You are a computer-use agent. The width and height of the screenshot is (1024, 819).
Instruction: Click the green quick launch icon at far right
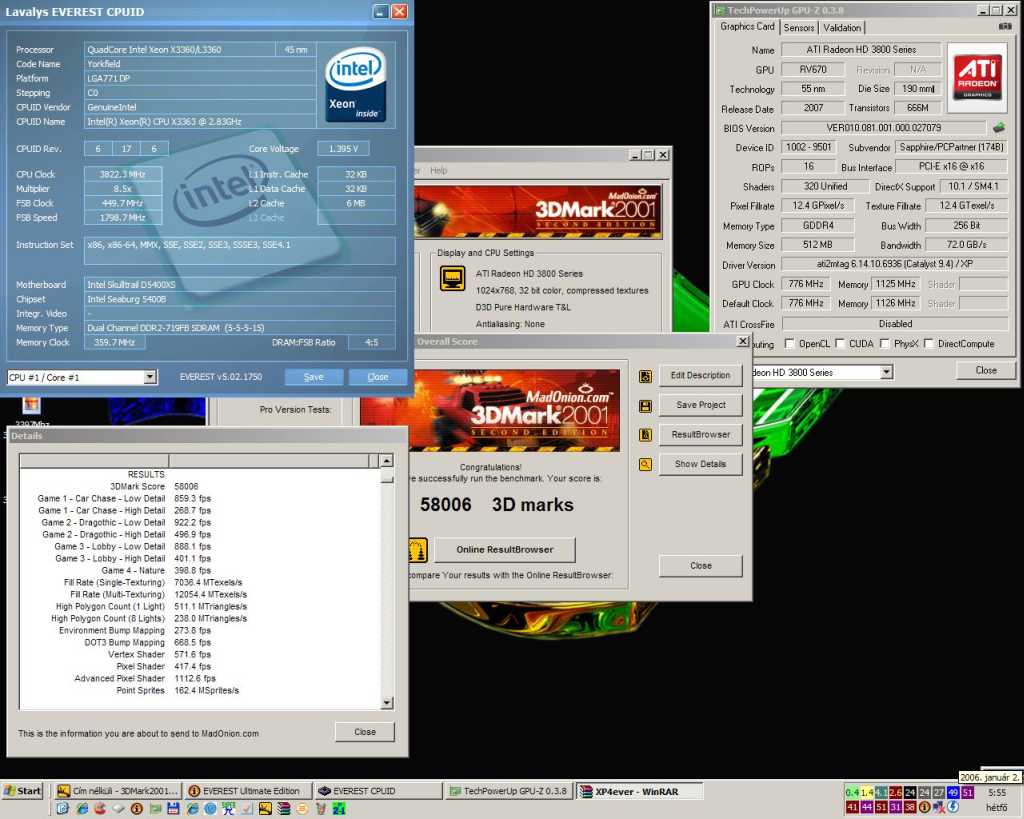click(x=339, y=809)
